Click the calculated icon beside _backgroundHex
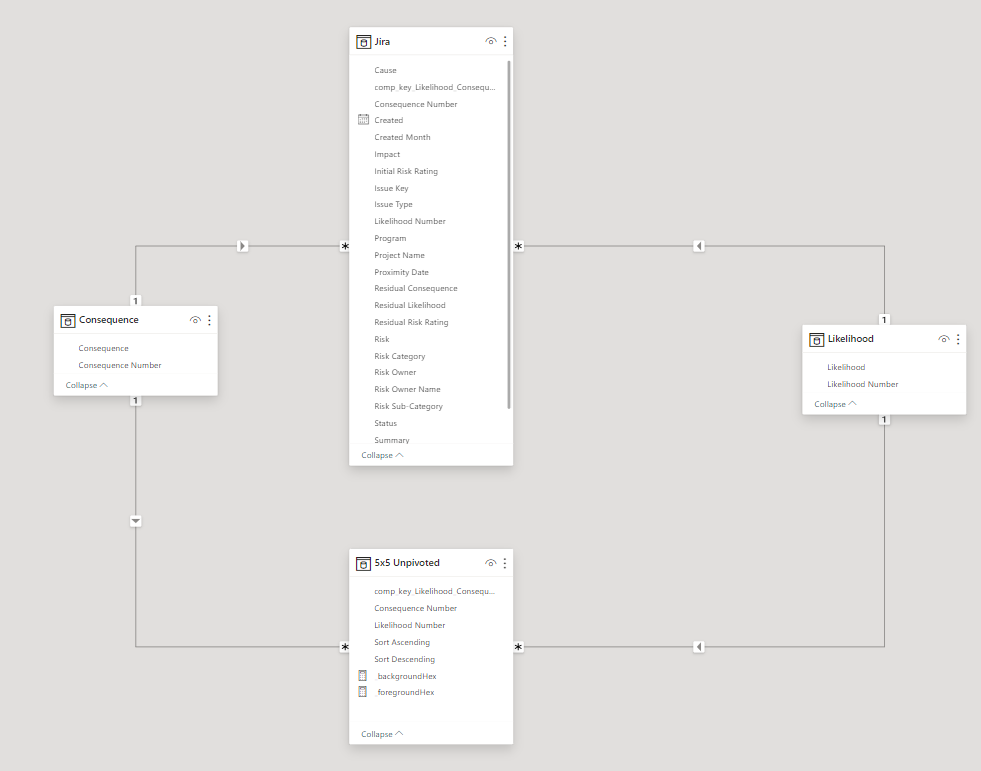This screenshot has height=771, width=981. tap(362, 675)
